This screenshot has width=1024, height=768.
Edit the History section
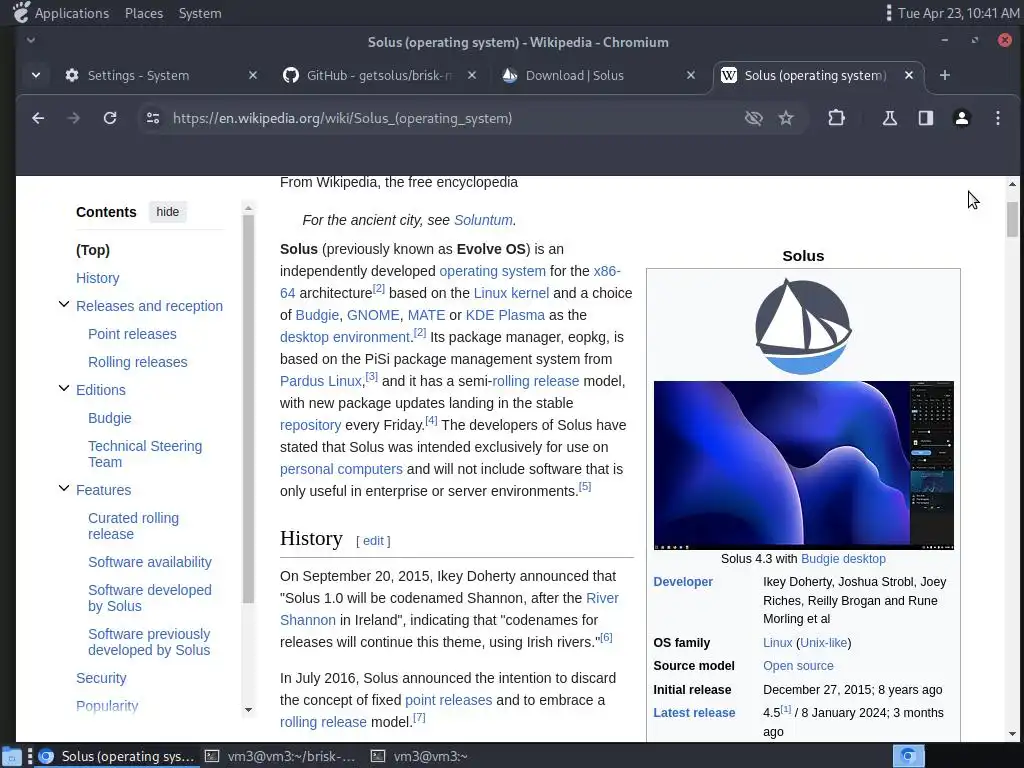click(373, 541)
